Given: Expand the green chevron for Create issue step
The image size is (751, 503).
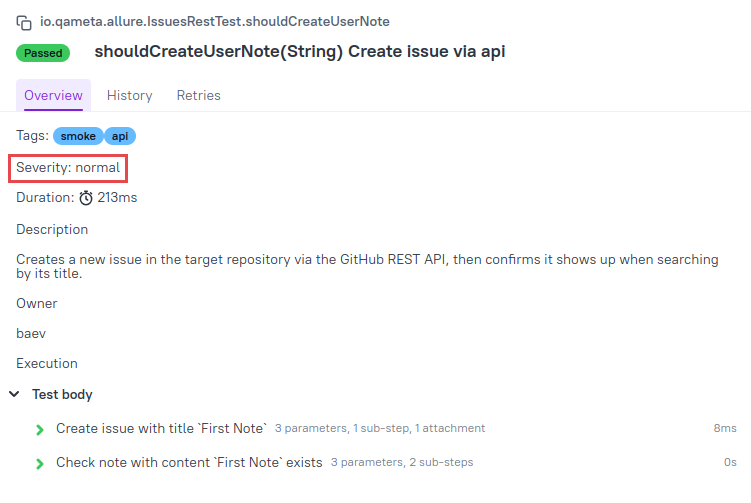Looking at the screenshot, I should click(x=40, y=430).
